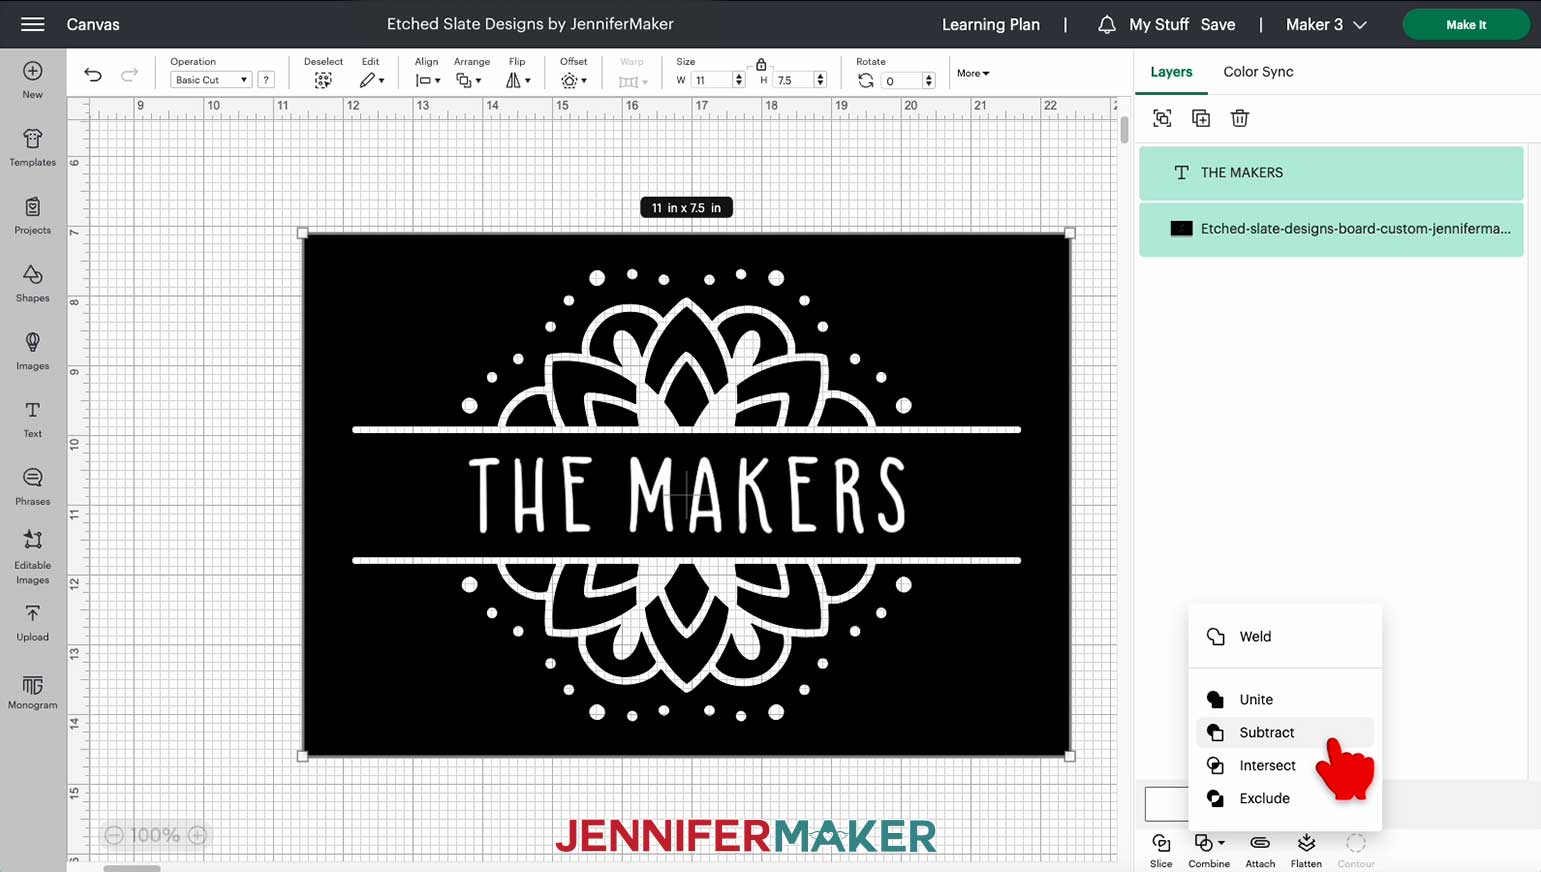Click the canvas vertical scrollbar
Screen dimensions: 1541x872
[x=1124, y=130]
